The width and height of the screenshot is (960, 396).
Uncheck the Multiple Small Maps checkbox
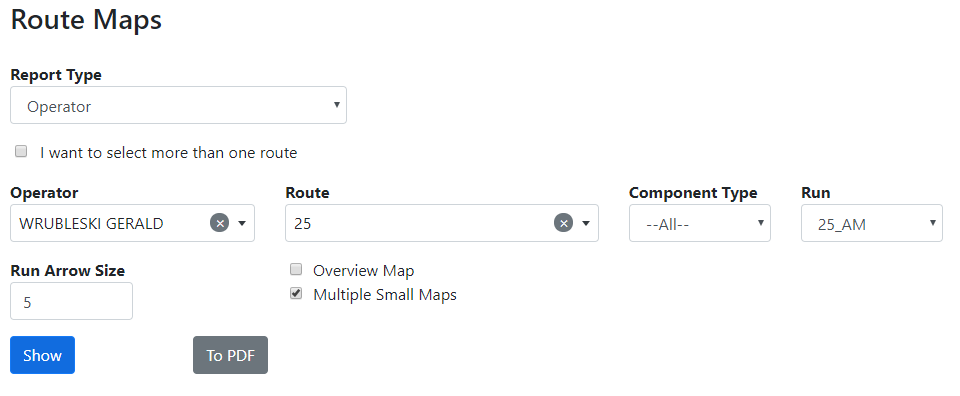coord(296,294)
